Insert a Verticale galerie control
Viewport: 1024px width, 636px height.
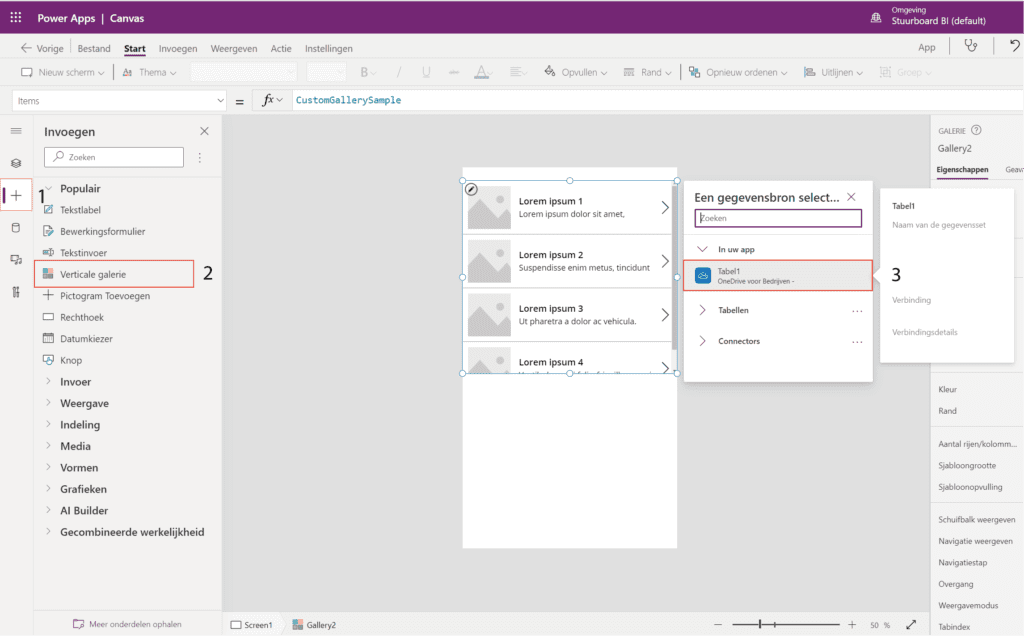114,274
